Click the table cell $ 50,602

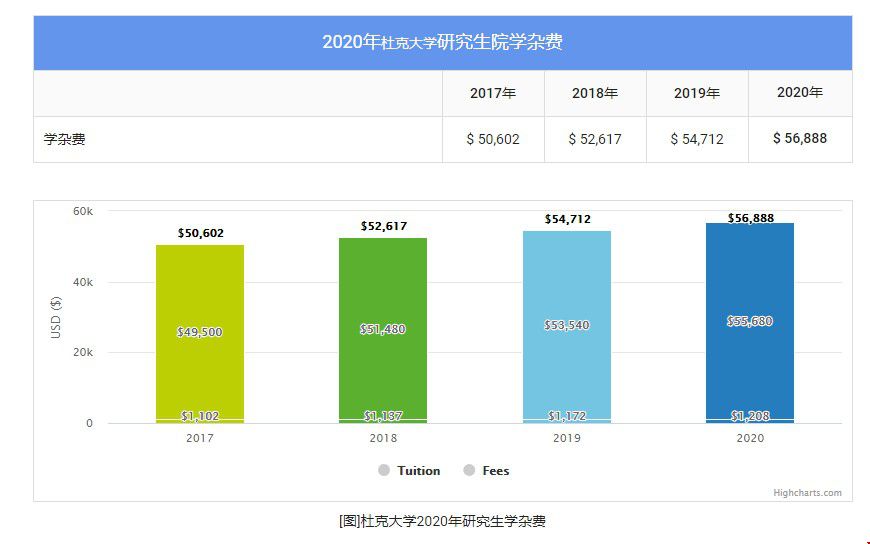click(493, 139)
